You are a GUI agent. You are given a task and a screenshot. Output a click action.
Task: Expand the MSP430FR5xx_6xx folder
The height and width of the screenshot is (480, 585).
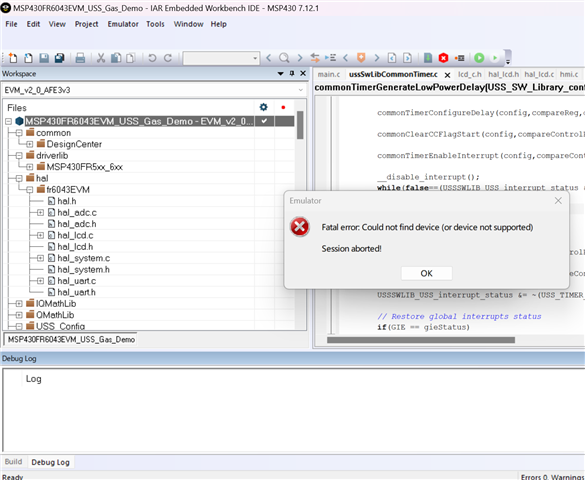(x=29, y=167)
